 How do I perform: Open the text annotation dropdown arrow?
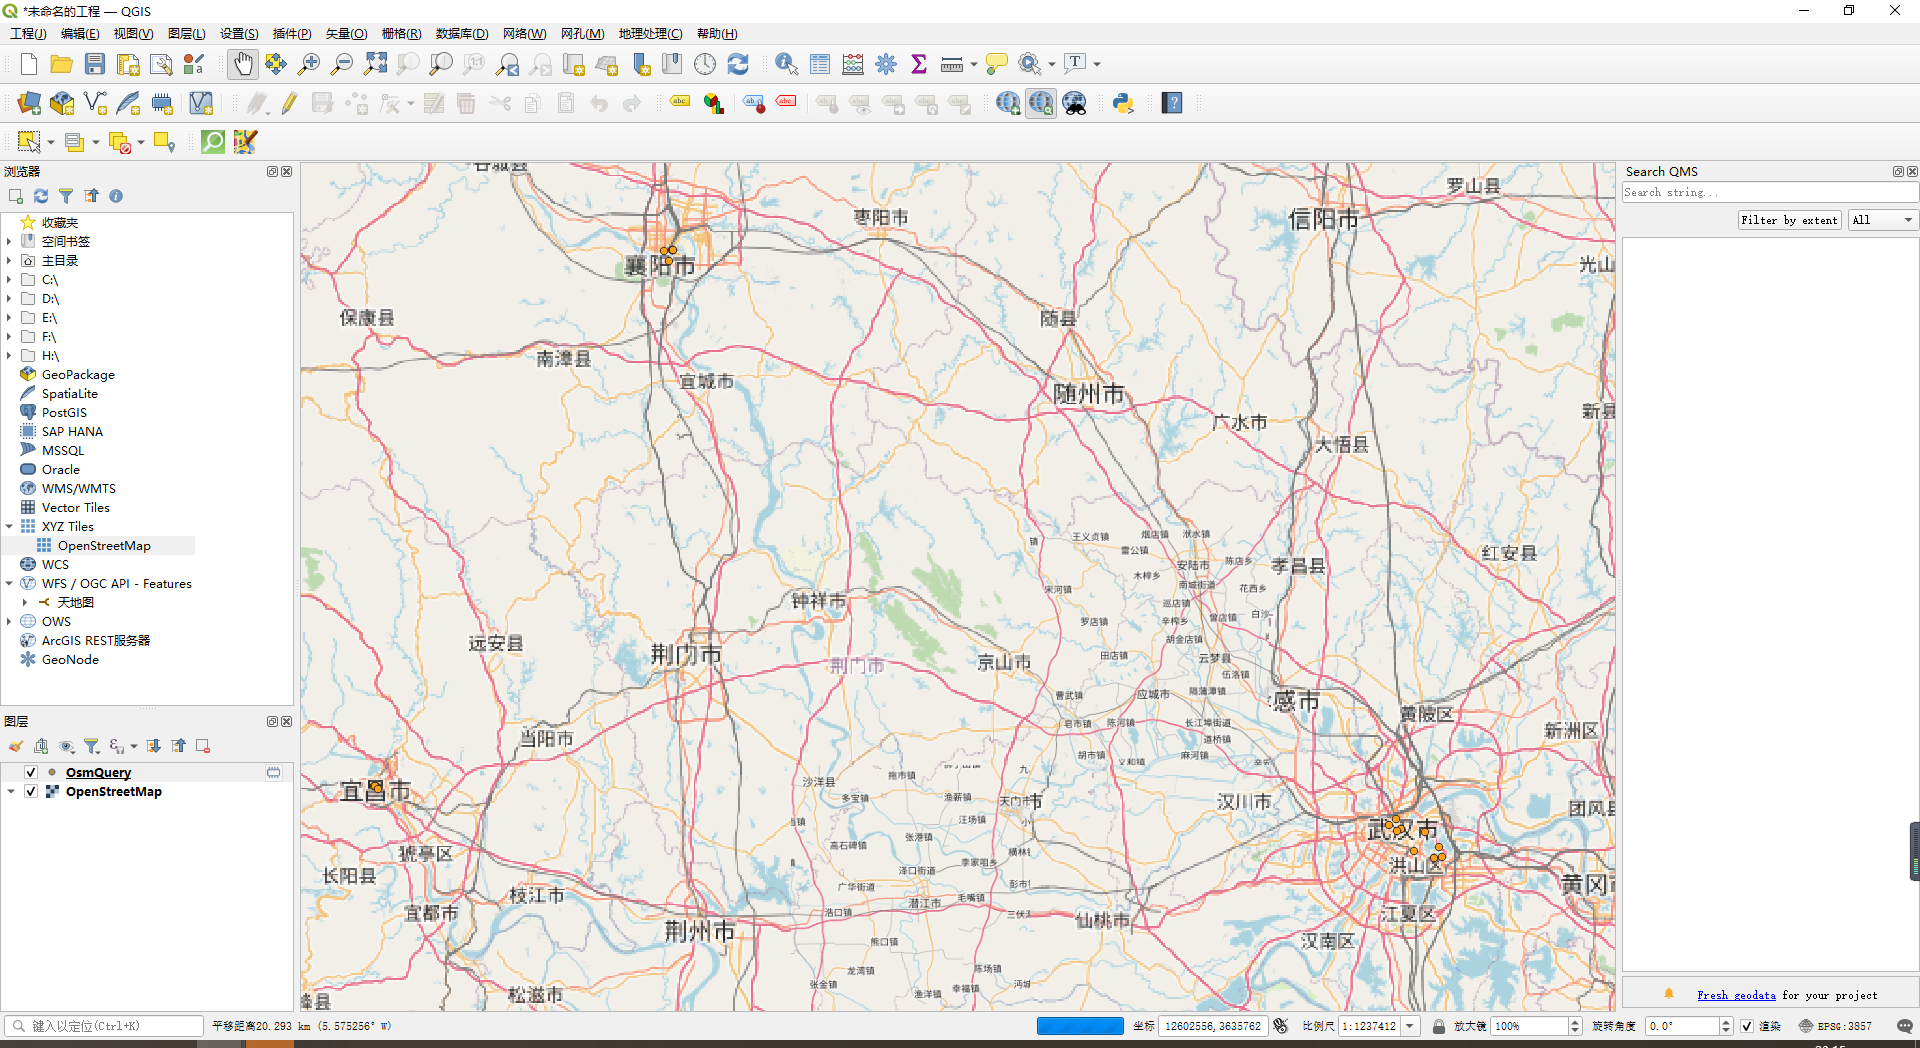click(x=1097, y=64)
